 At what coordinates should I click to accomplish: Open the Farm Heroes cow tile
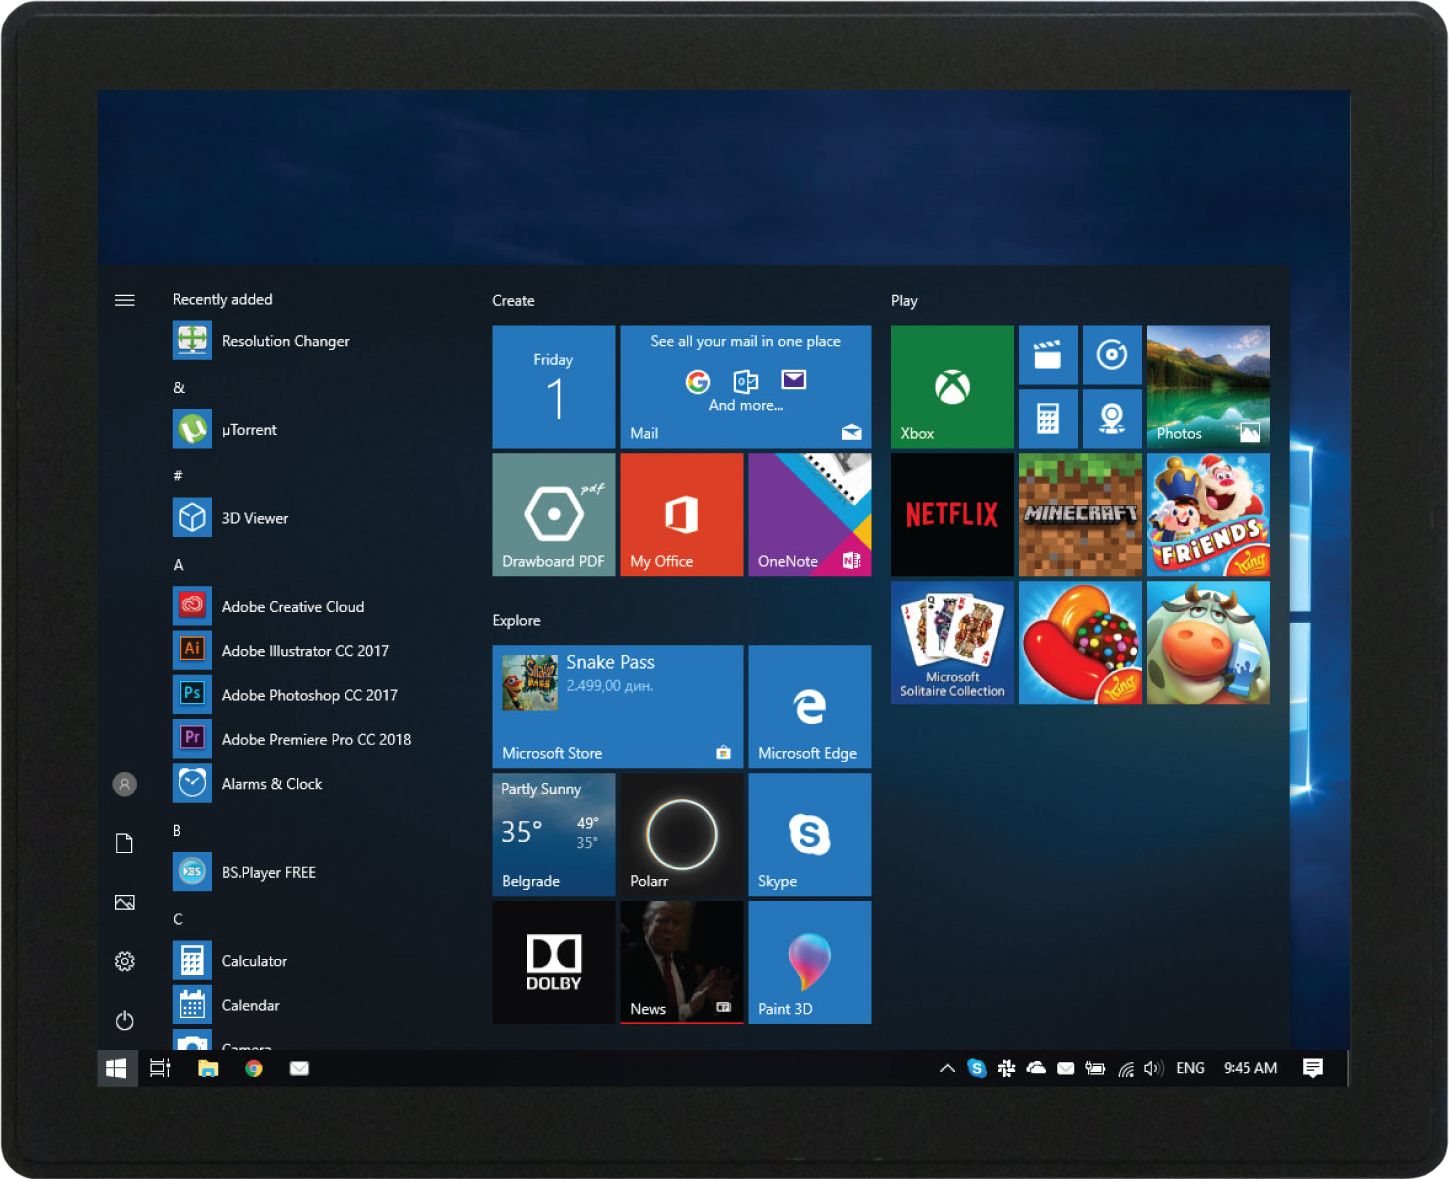1208,643
